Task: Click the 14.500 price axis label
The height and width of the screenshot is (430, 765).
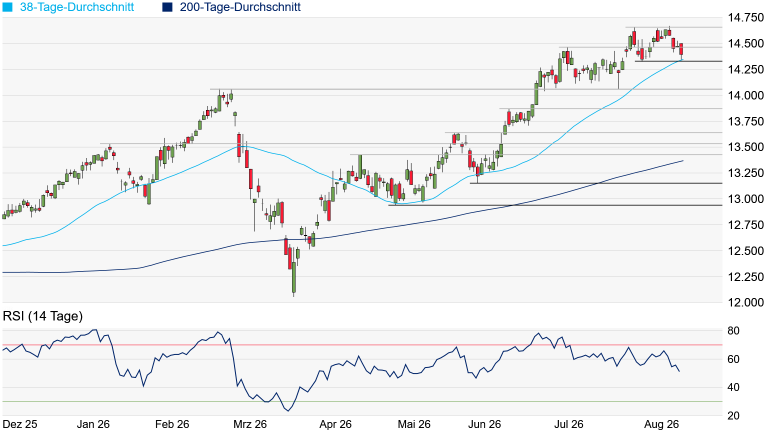Action: point(745,44)
